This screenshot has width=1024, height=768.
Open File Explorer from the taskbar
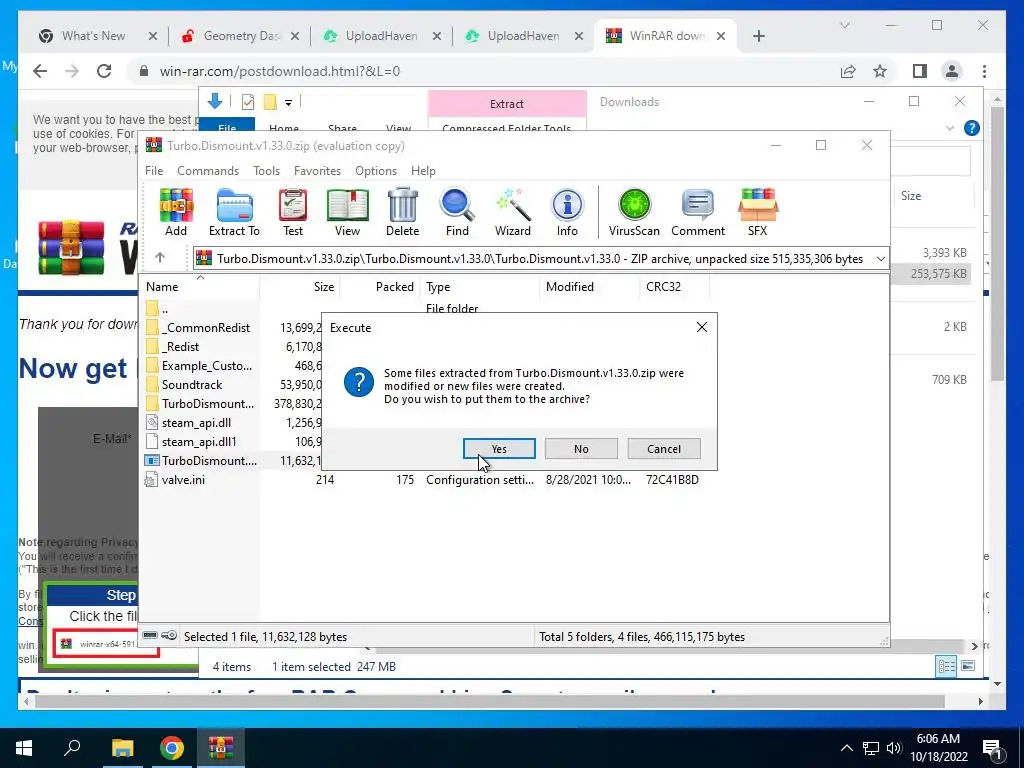122,748
